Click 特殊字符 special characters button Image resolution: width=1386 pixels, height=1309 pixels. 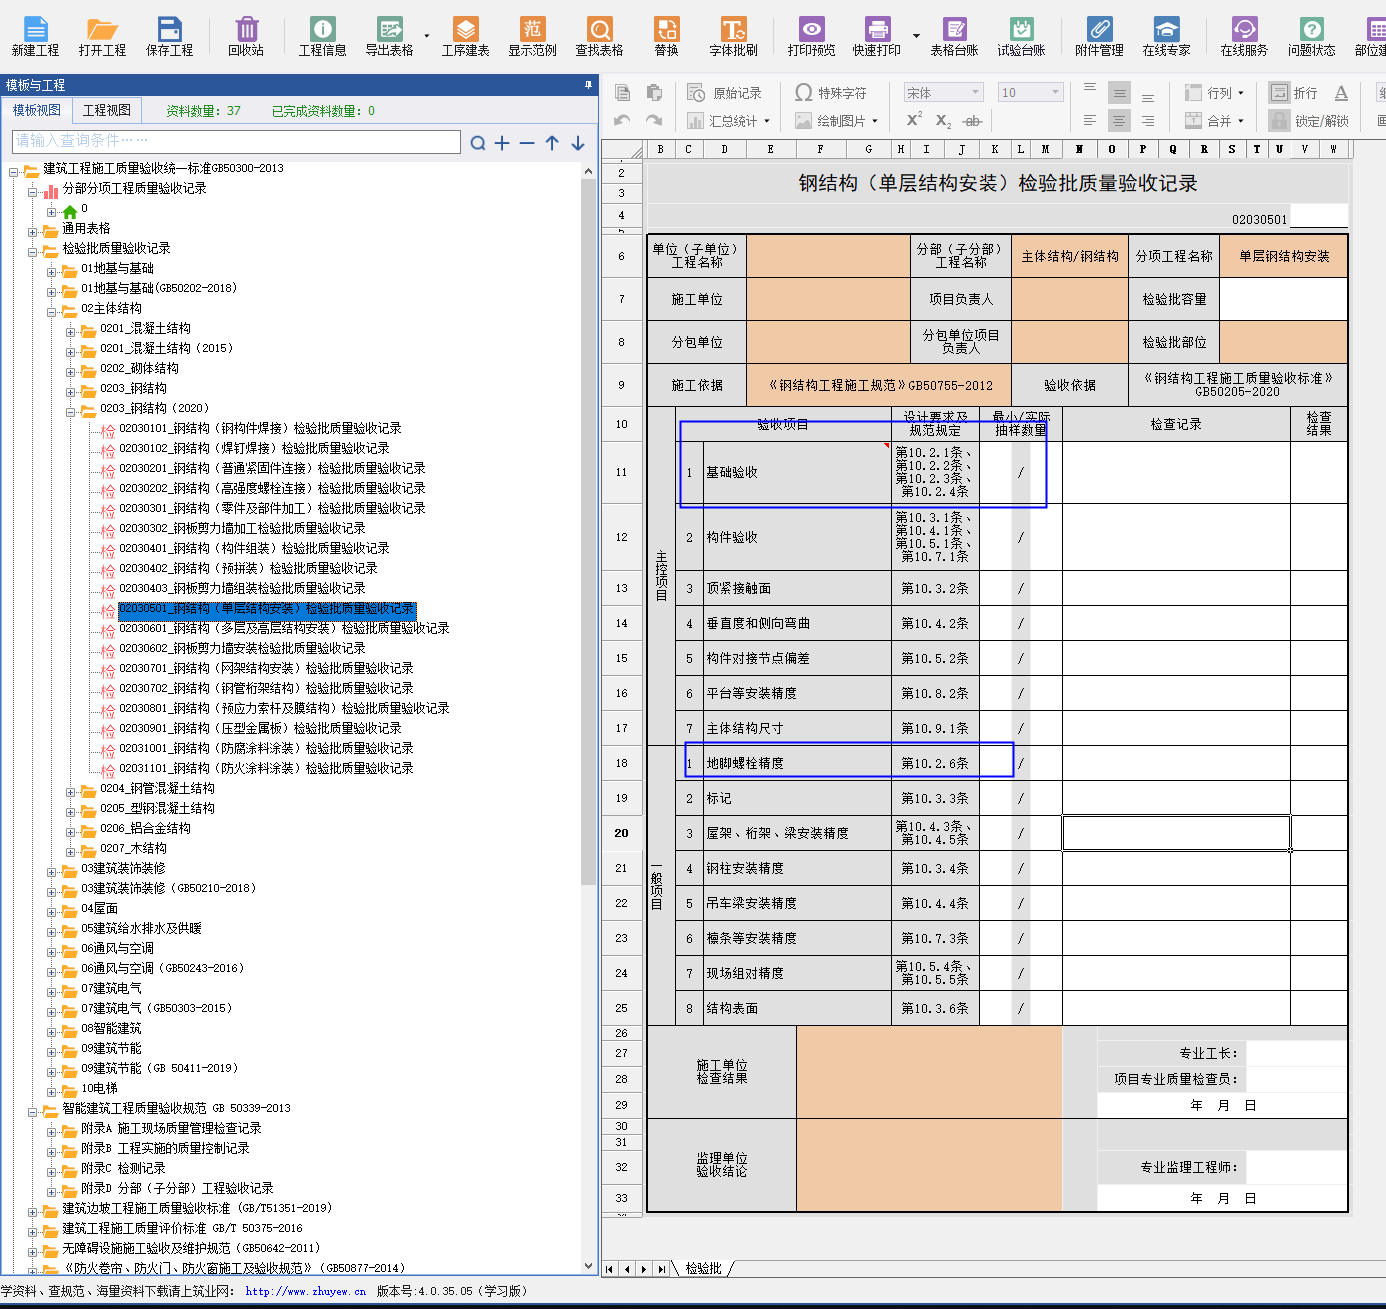point(831,93)
